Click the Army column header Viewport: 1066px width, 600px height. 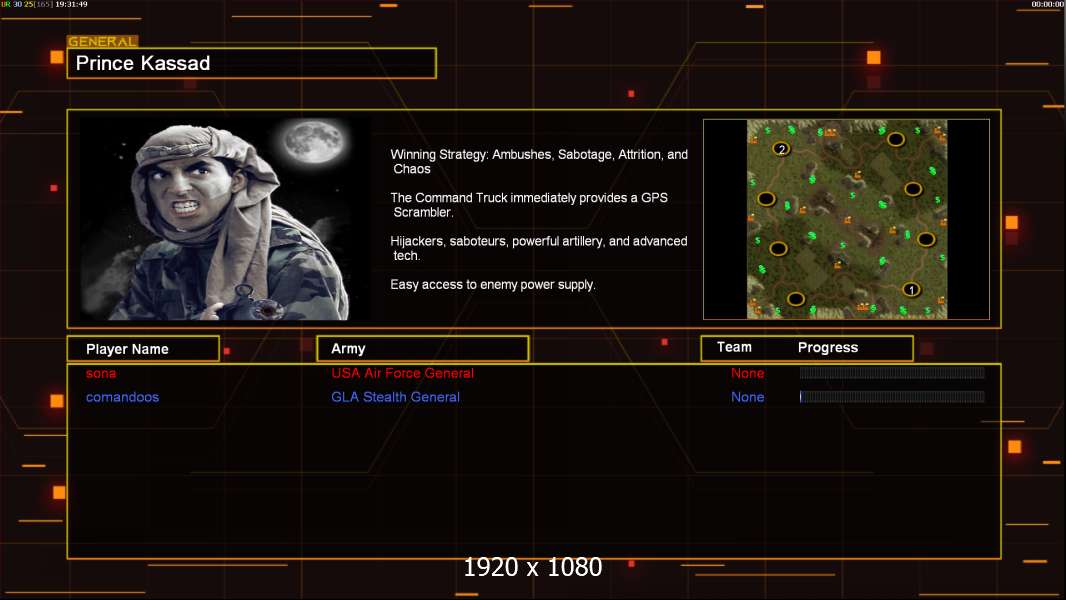[422, 349]
